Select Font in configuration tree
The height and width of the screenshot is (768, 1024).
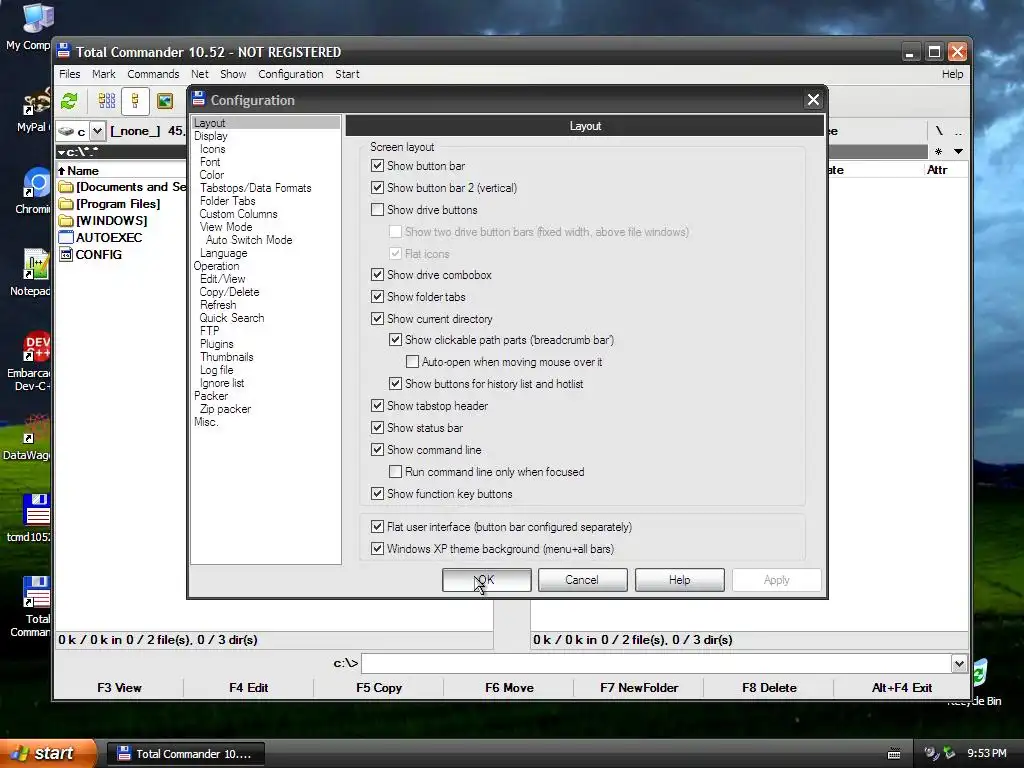pyautogui.click(x=210, y=162)
